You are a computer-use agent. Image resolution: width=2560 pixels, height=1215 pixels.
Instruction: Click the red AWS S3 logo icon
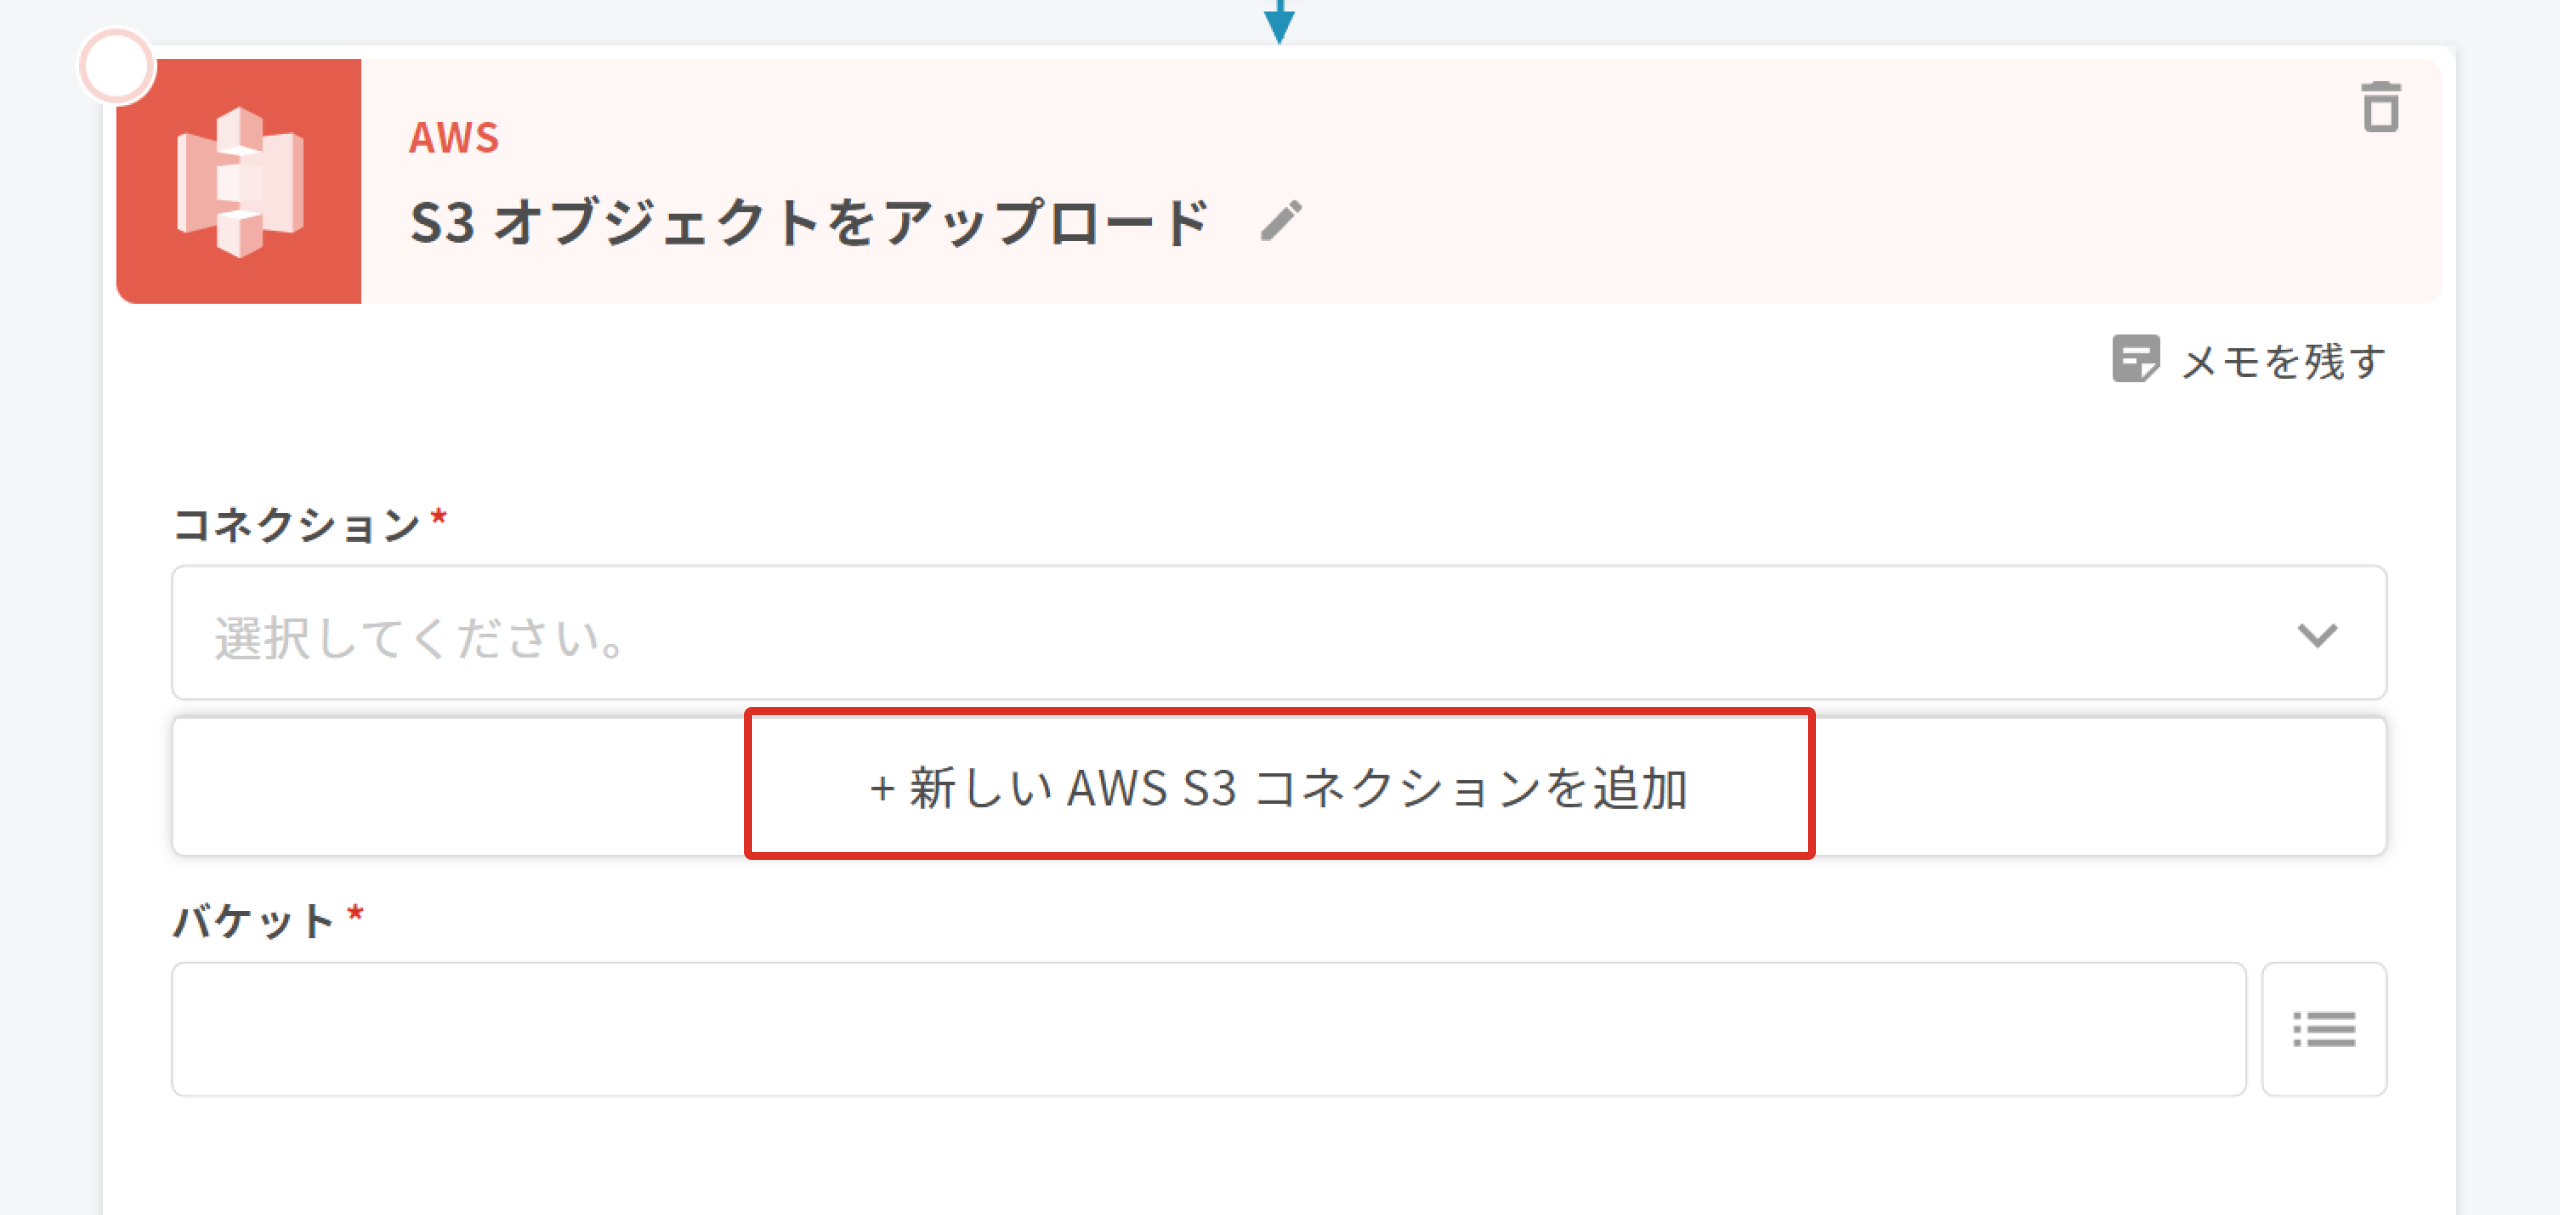[x=239, y=181]
